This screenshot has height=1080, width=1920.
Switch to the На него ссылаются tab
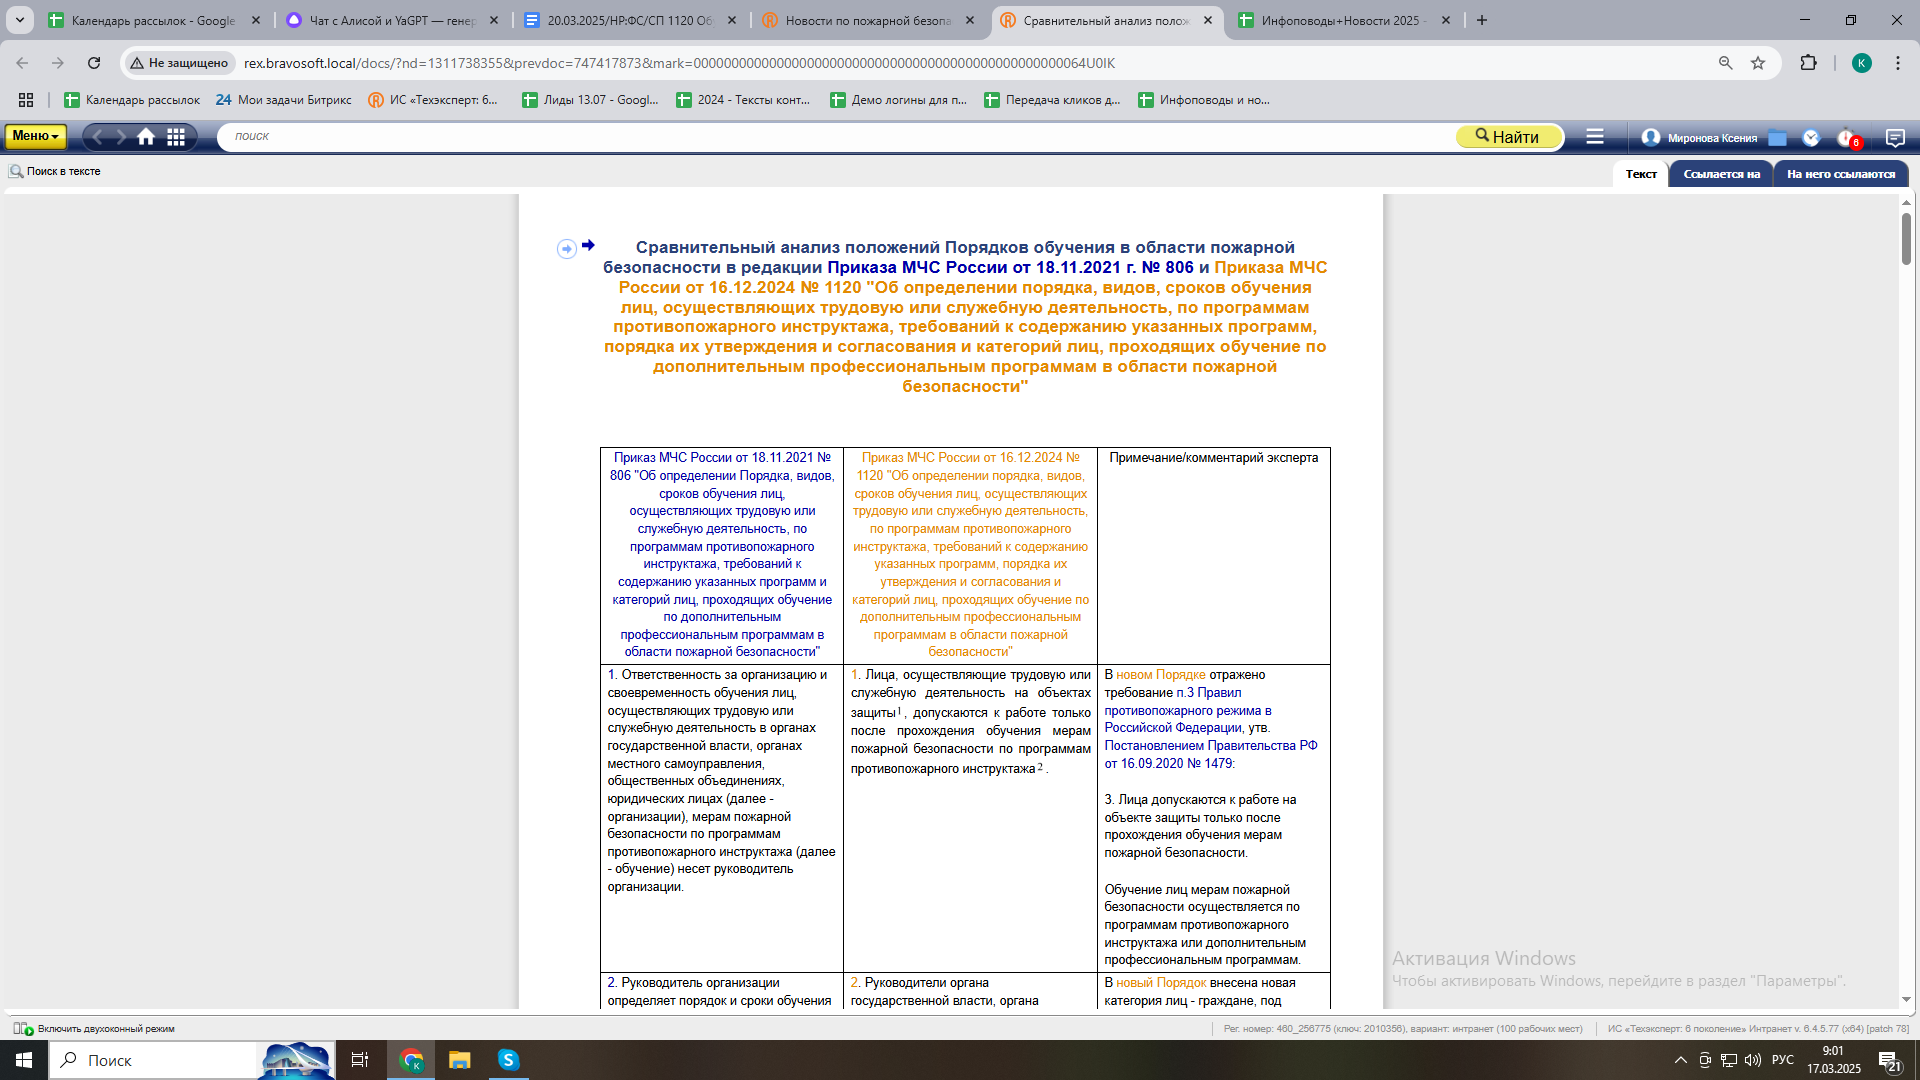pos(1841,174)
